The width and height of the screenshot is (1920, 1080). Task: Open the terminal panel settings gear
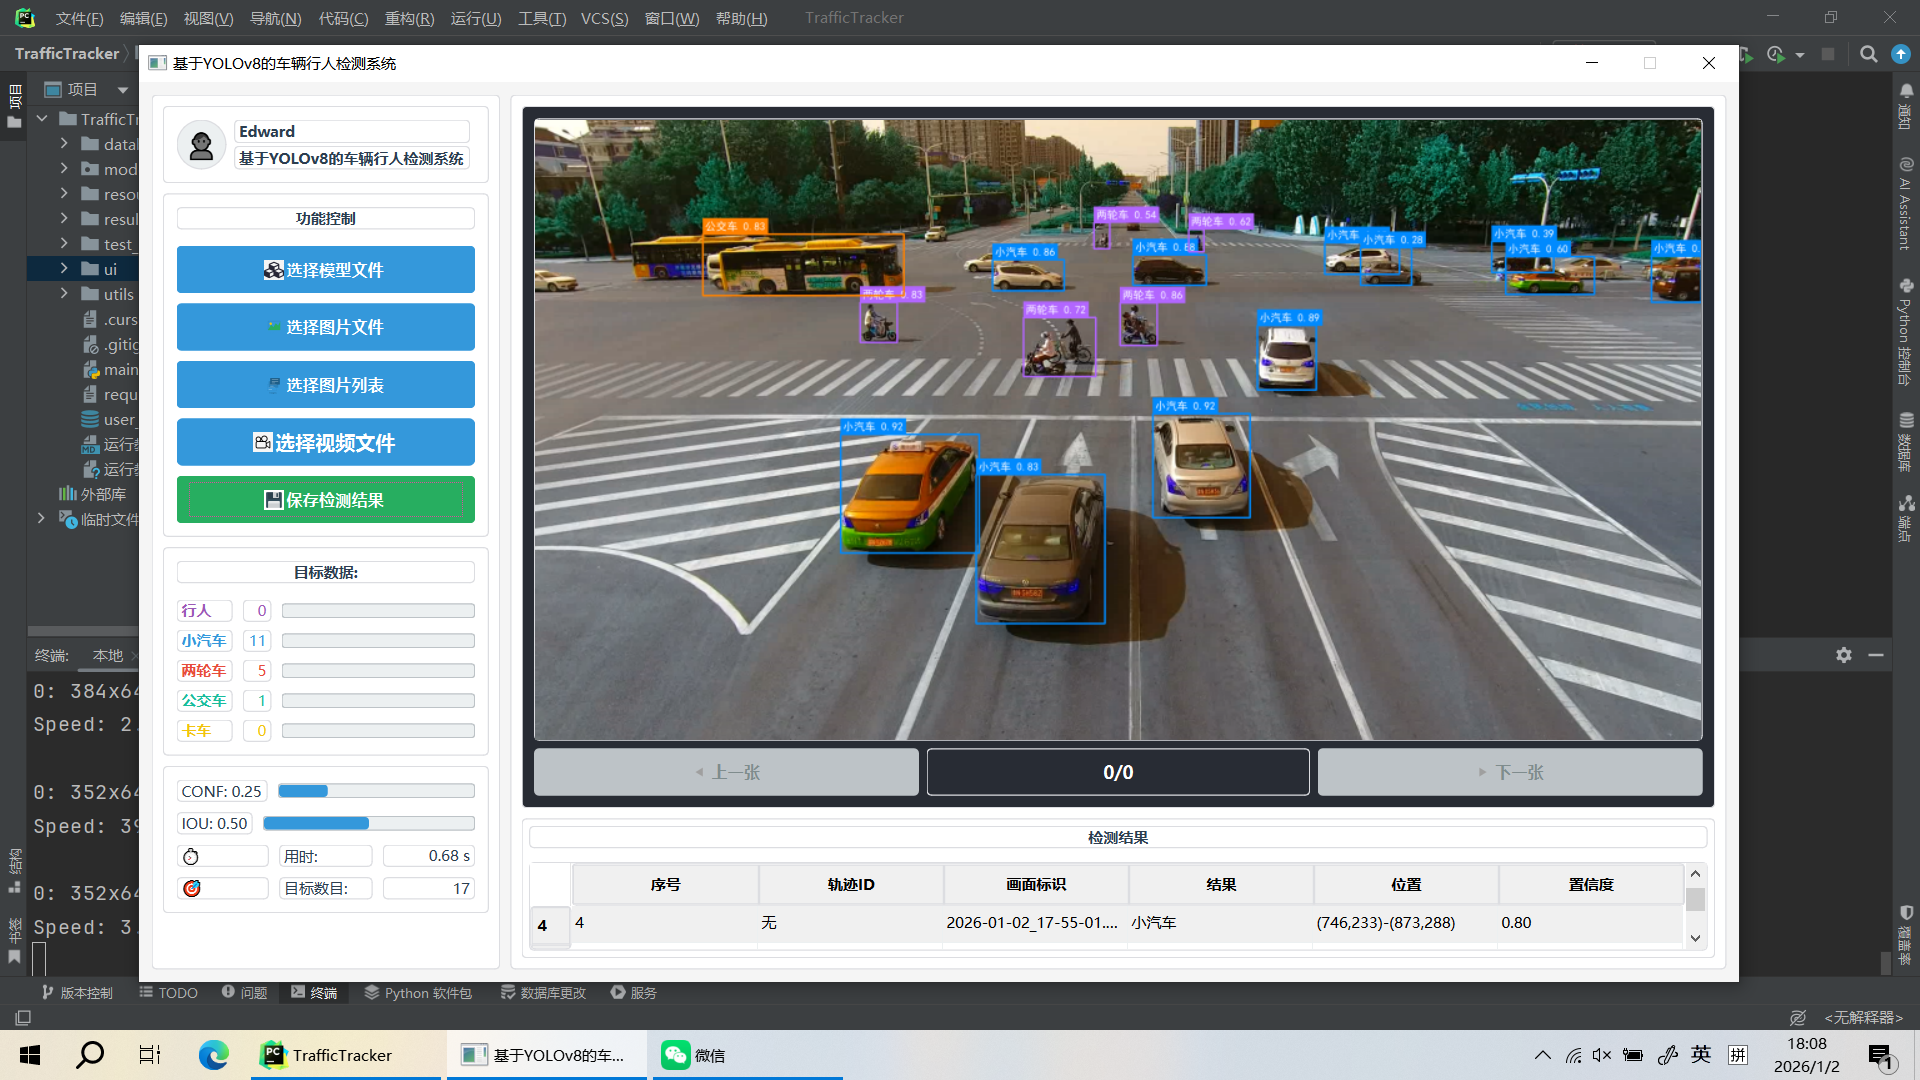point(1844,655)
